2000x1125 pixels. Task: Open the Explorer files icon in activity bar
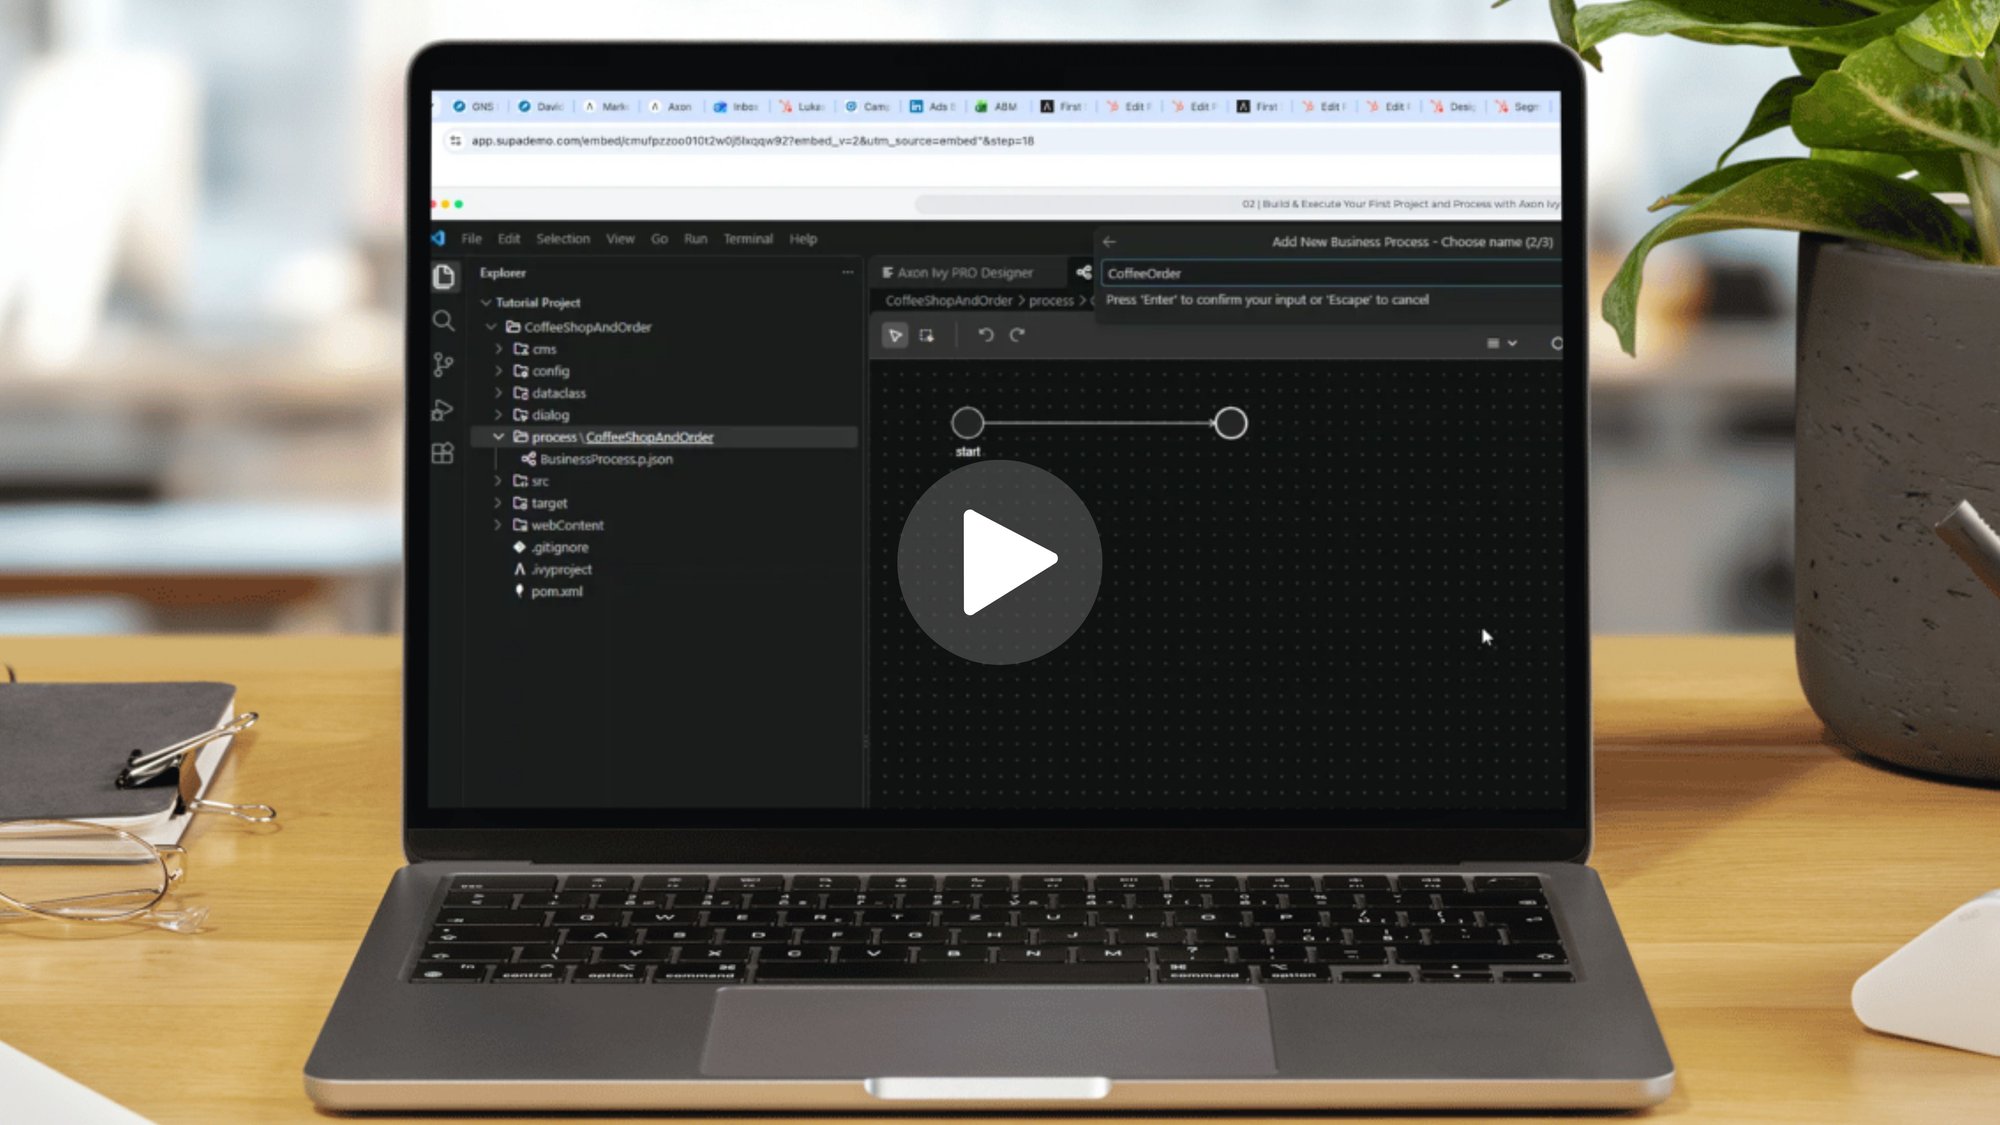click(444, 277)
